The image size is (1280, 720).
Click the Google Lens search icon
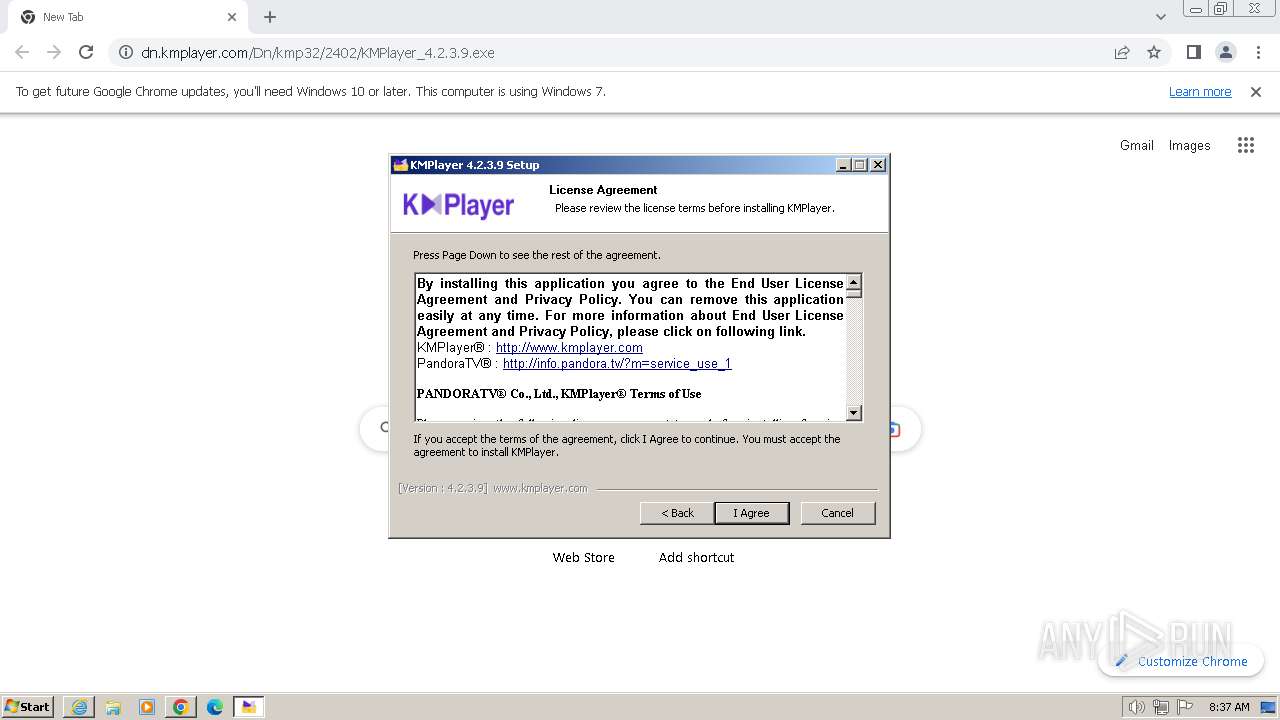pos(893,429)
